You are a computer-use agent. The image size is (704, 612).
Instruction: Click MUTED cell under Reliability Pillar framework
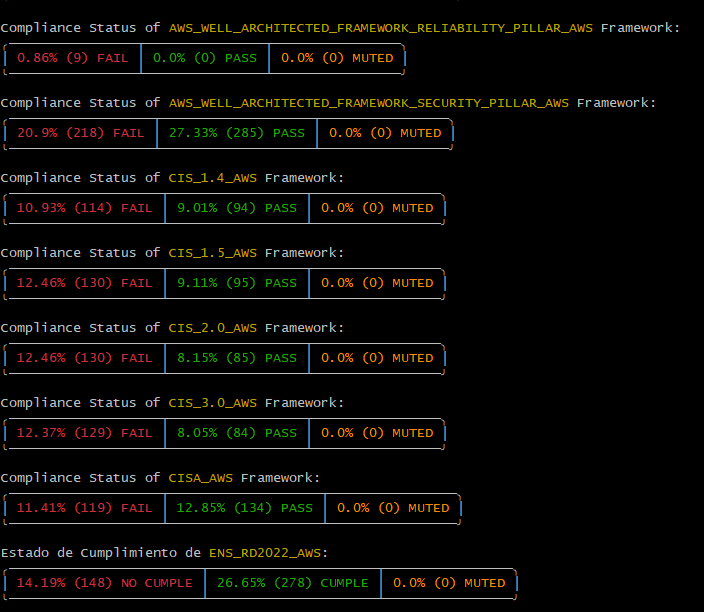(x=337, y=58)
